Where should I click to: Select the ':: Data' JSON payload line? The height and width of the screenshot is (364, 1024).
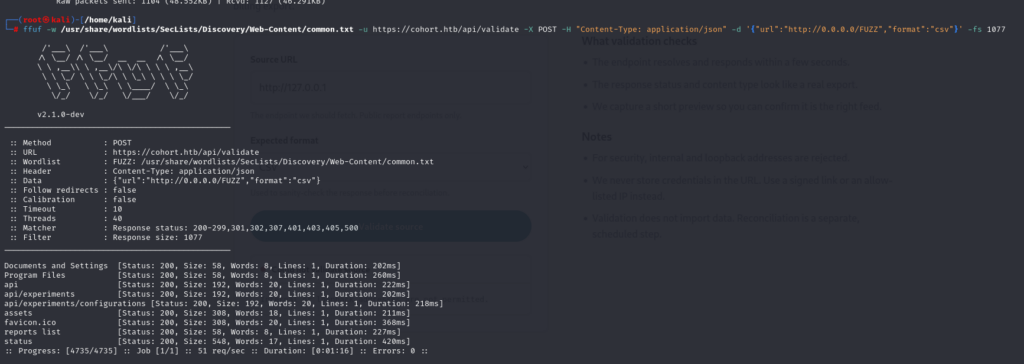[165, 180]
